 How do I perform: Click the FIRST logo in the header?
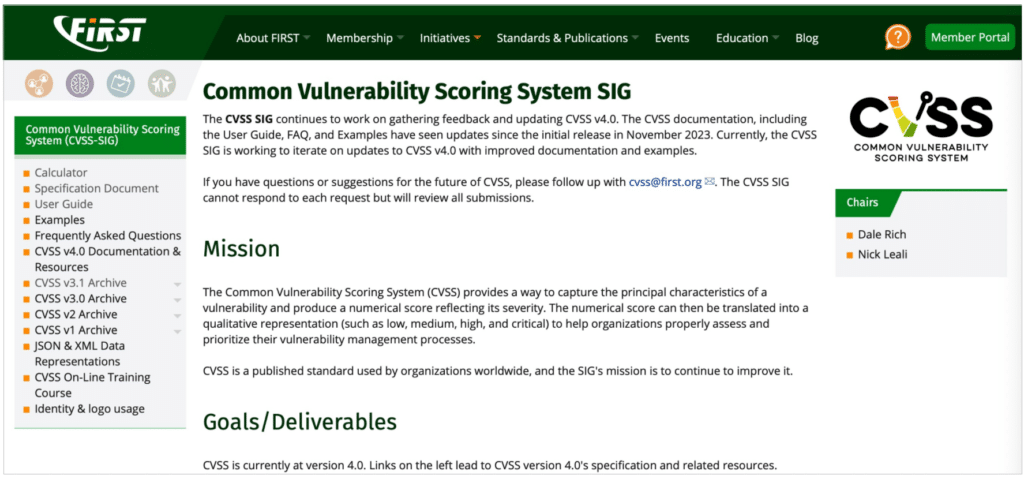[x=100, y=33]
